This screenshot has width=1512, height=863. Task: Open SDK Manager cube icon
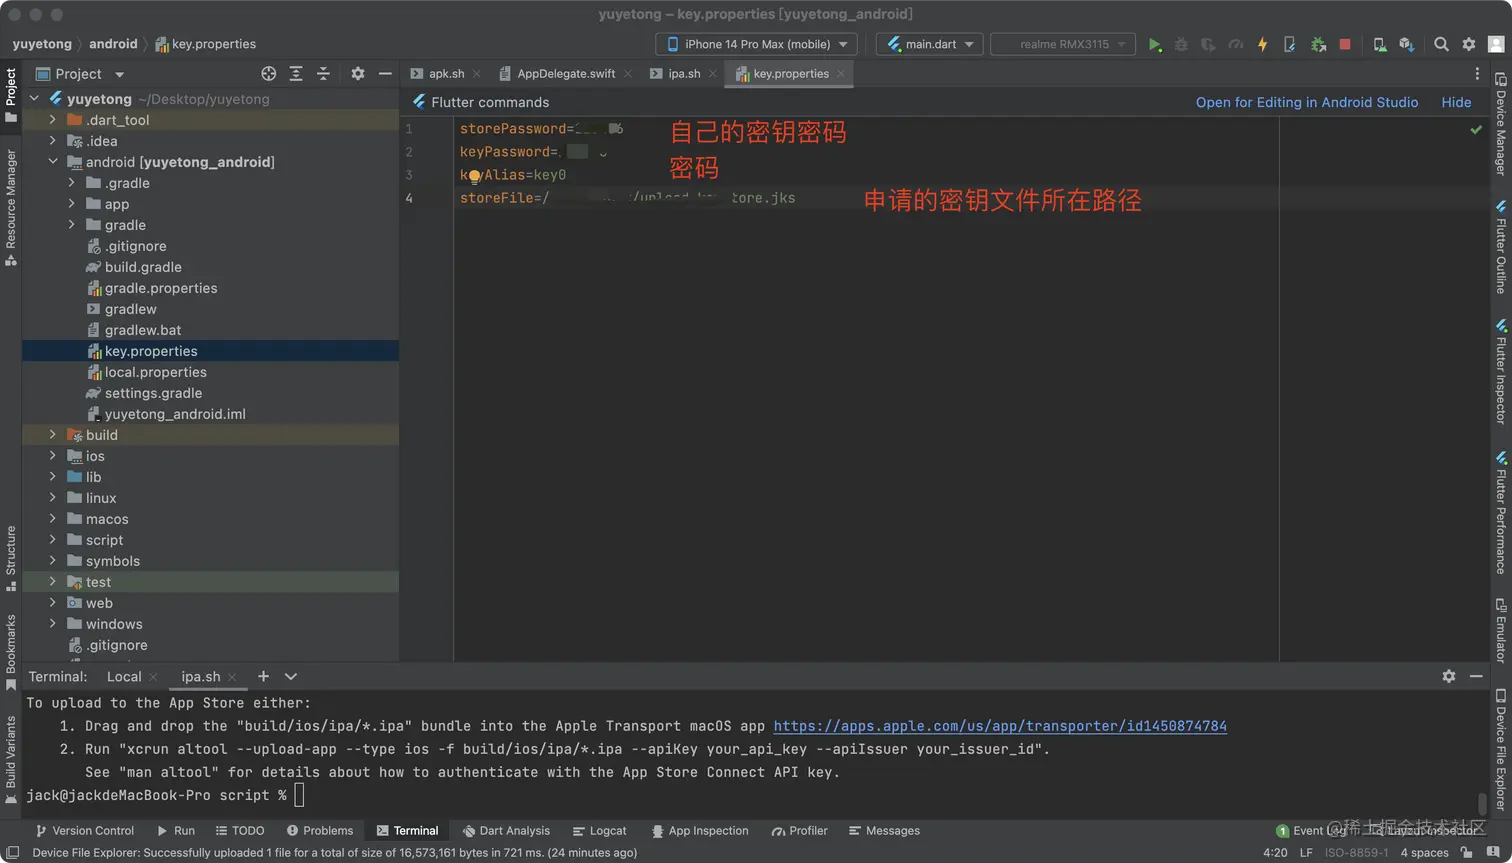click(x=1406, y=44)
